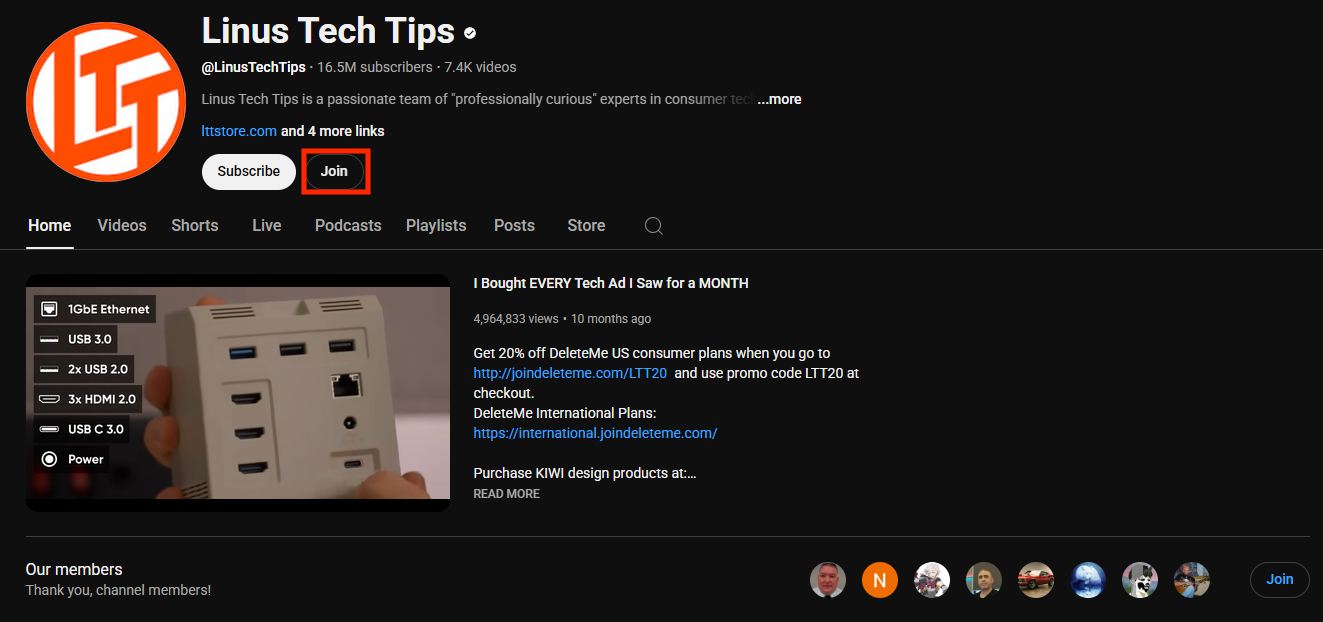Click the orange "N" member avatar
Viewport: 1323px width, 622px height.
point(879,579)
